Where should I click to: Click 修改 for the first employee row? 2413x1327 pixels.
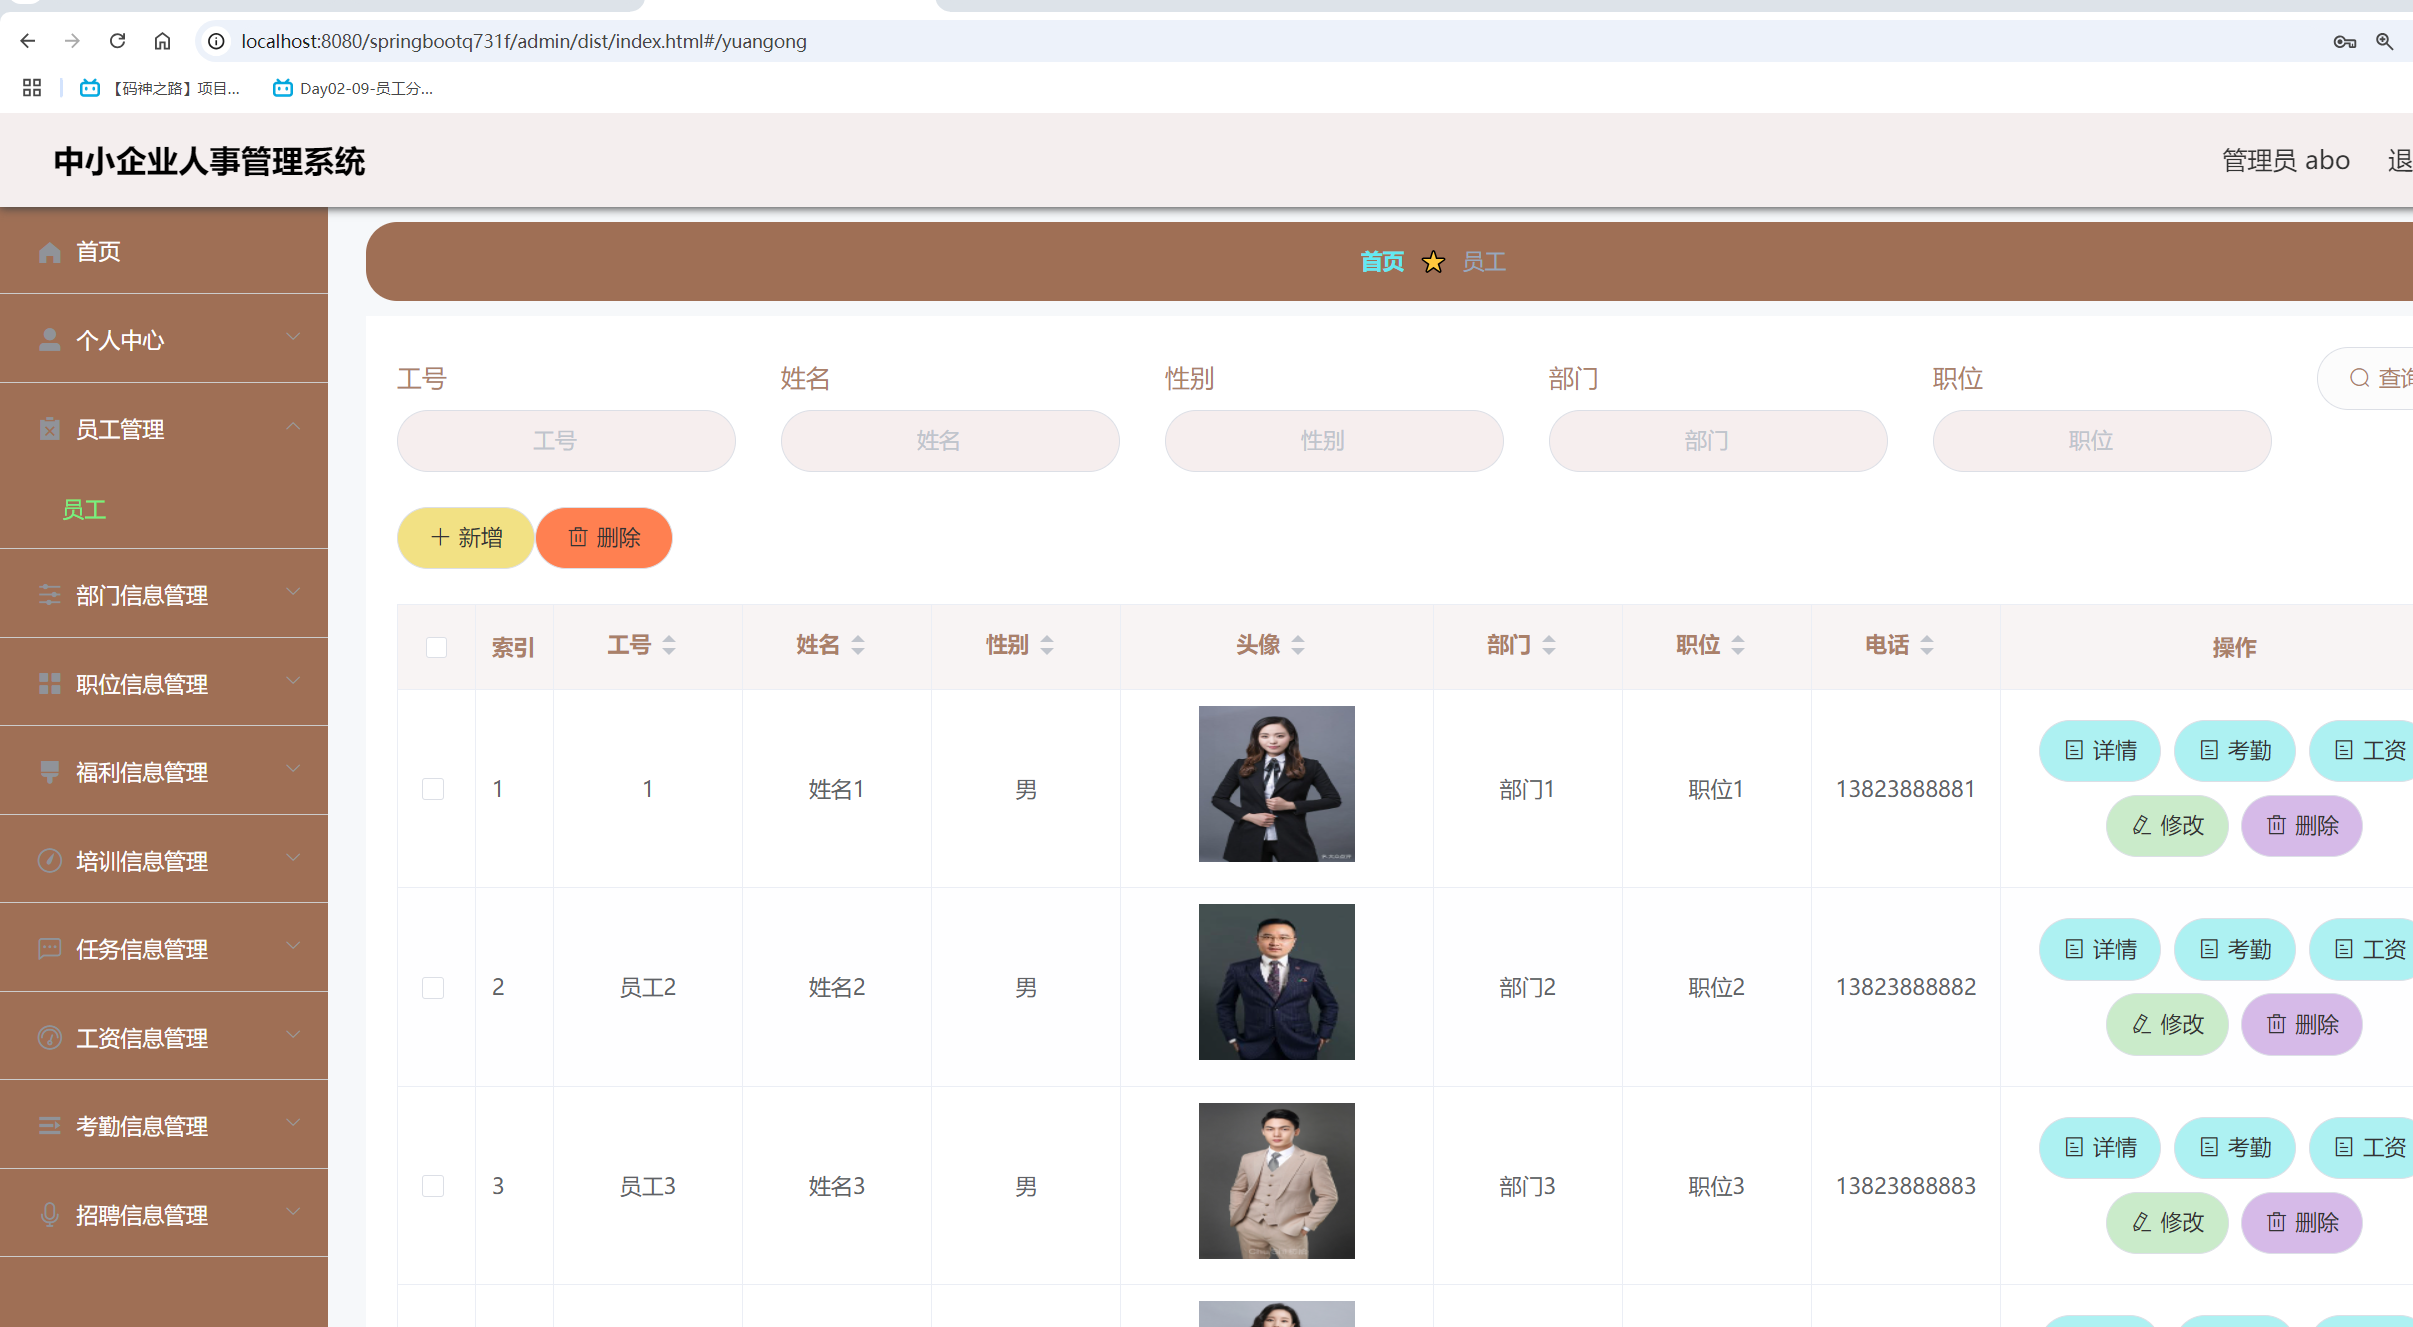(2166, 826)
